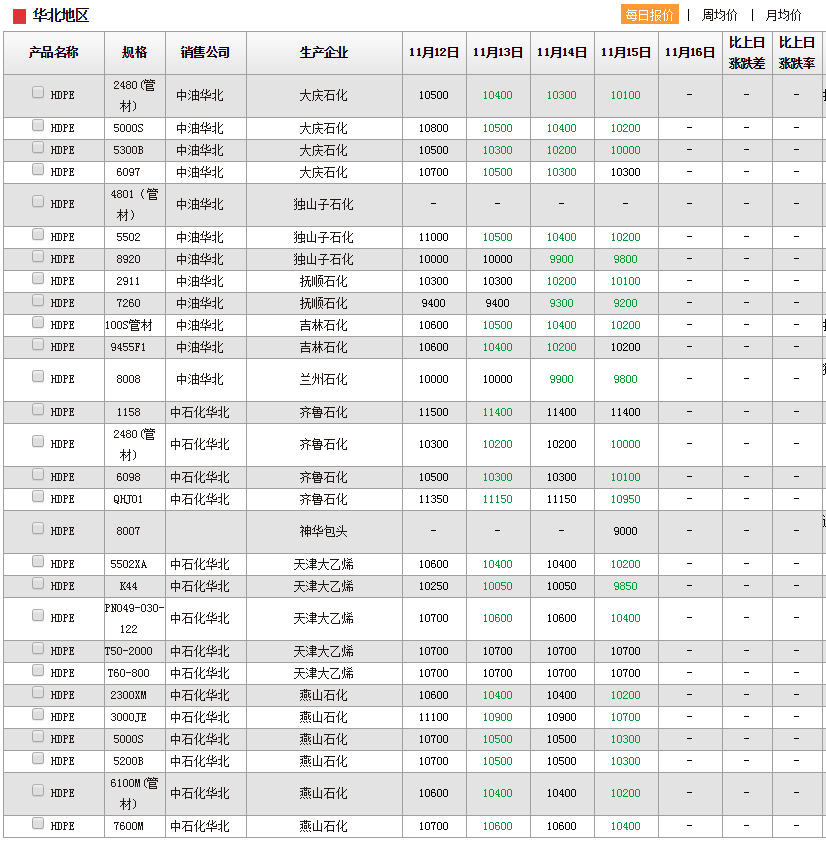This screenshot has height=842, width=826.
Task: Click the 华北地区 section title
Action: [x=60, y=16]
